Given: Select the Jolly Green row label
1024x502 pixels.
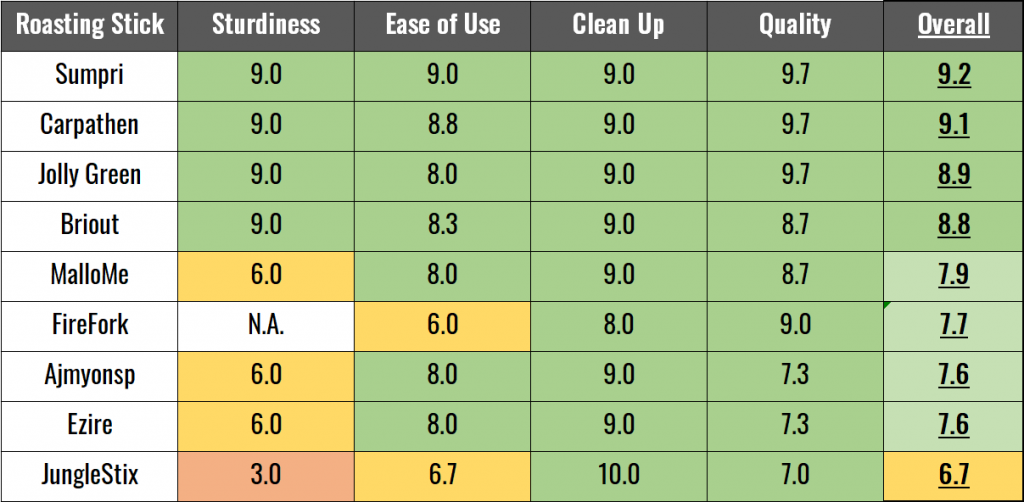Looking at the screenshot, I should click(89, 176).
